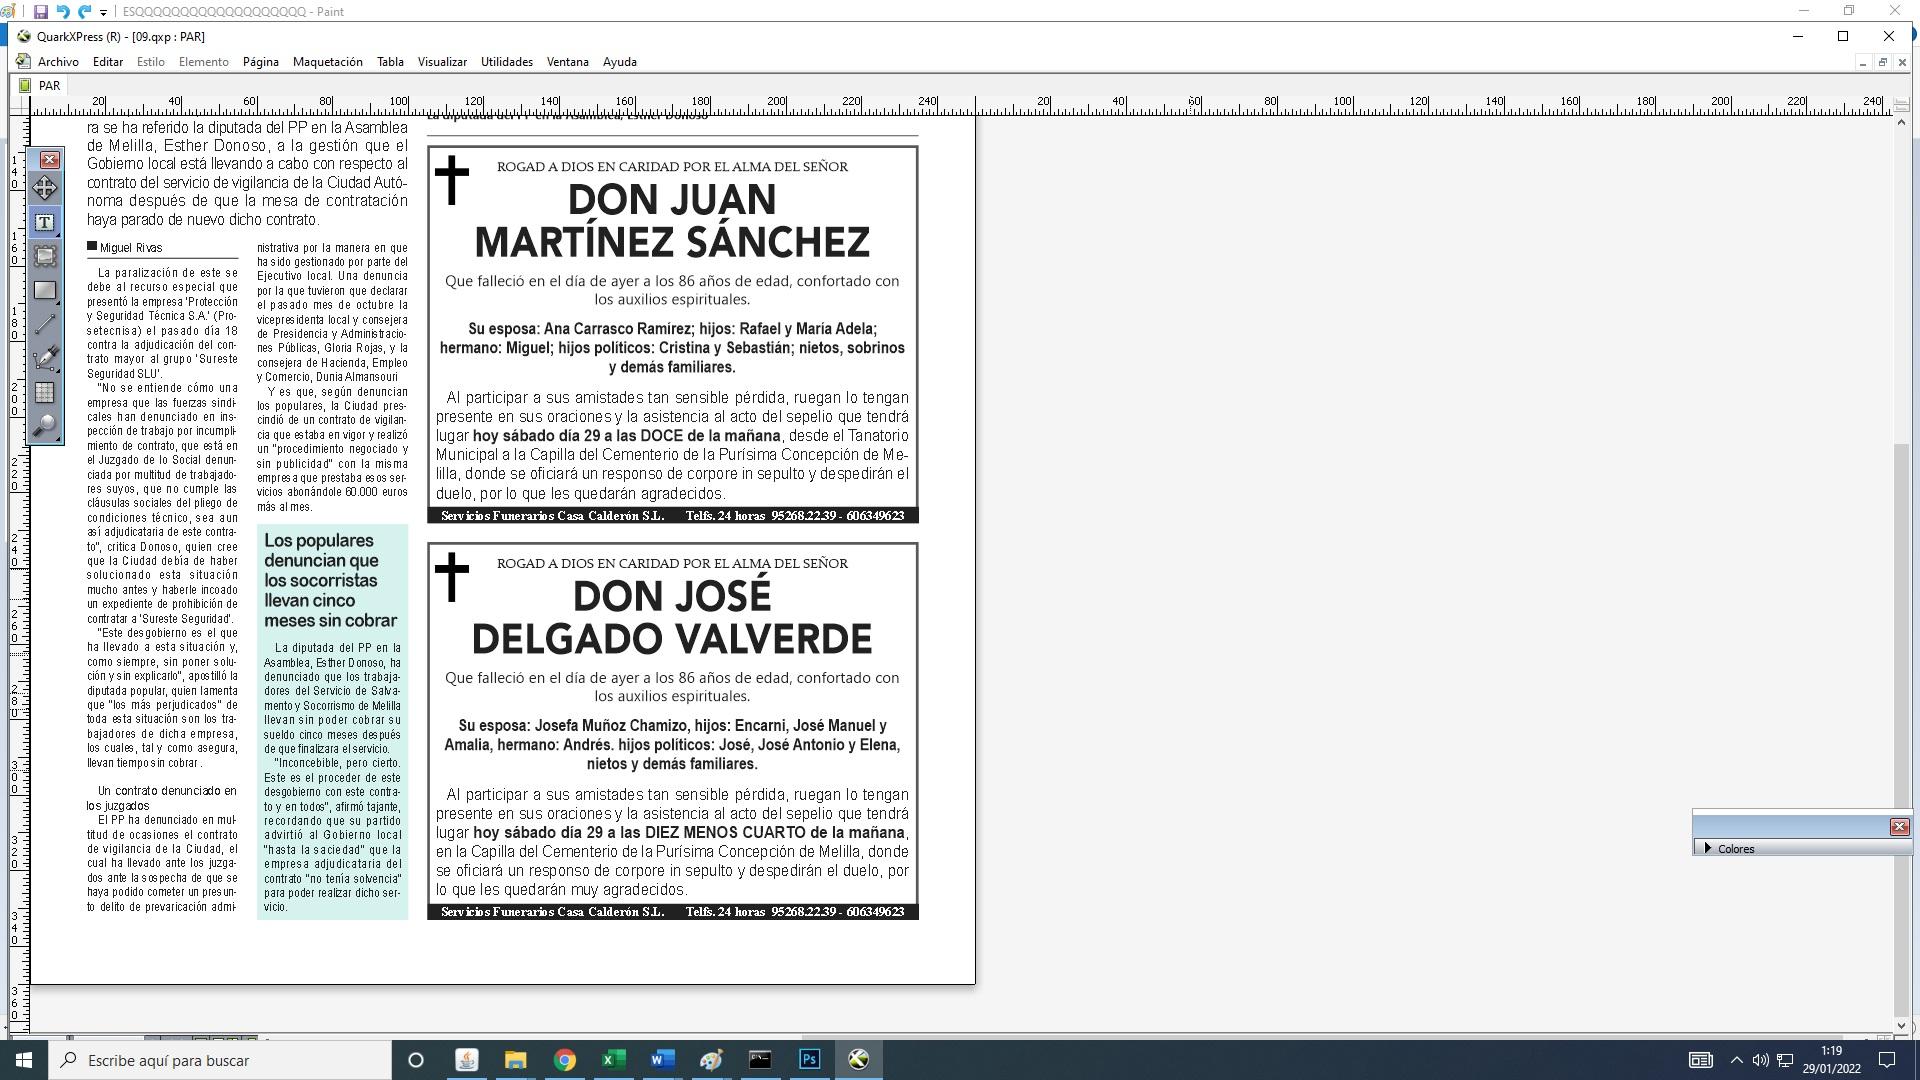Close the Colores palette panel
The height and width of the screenshot is (1080, 1920).
(x=1899, y=827)
